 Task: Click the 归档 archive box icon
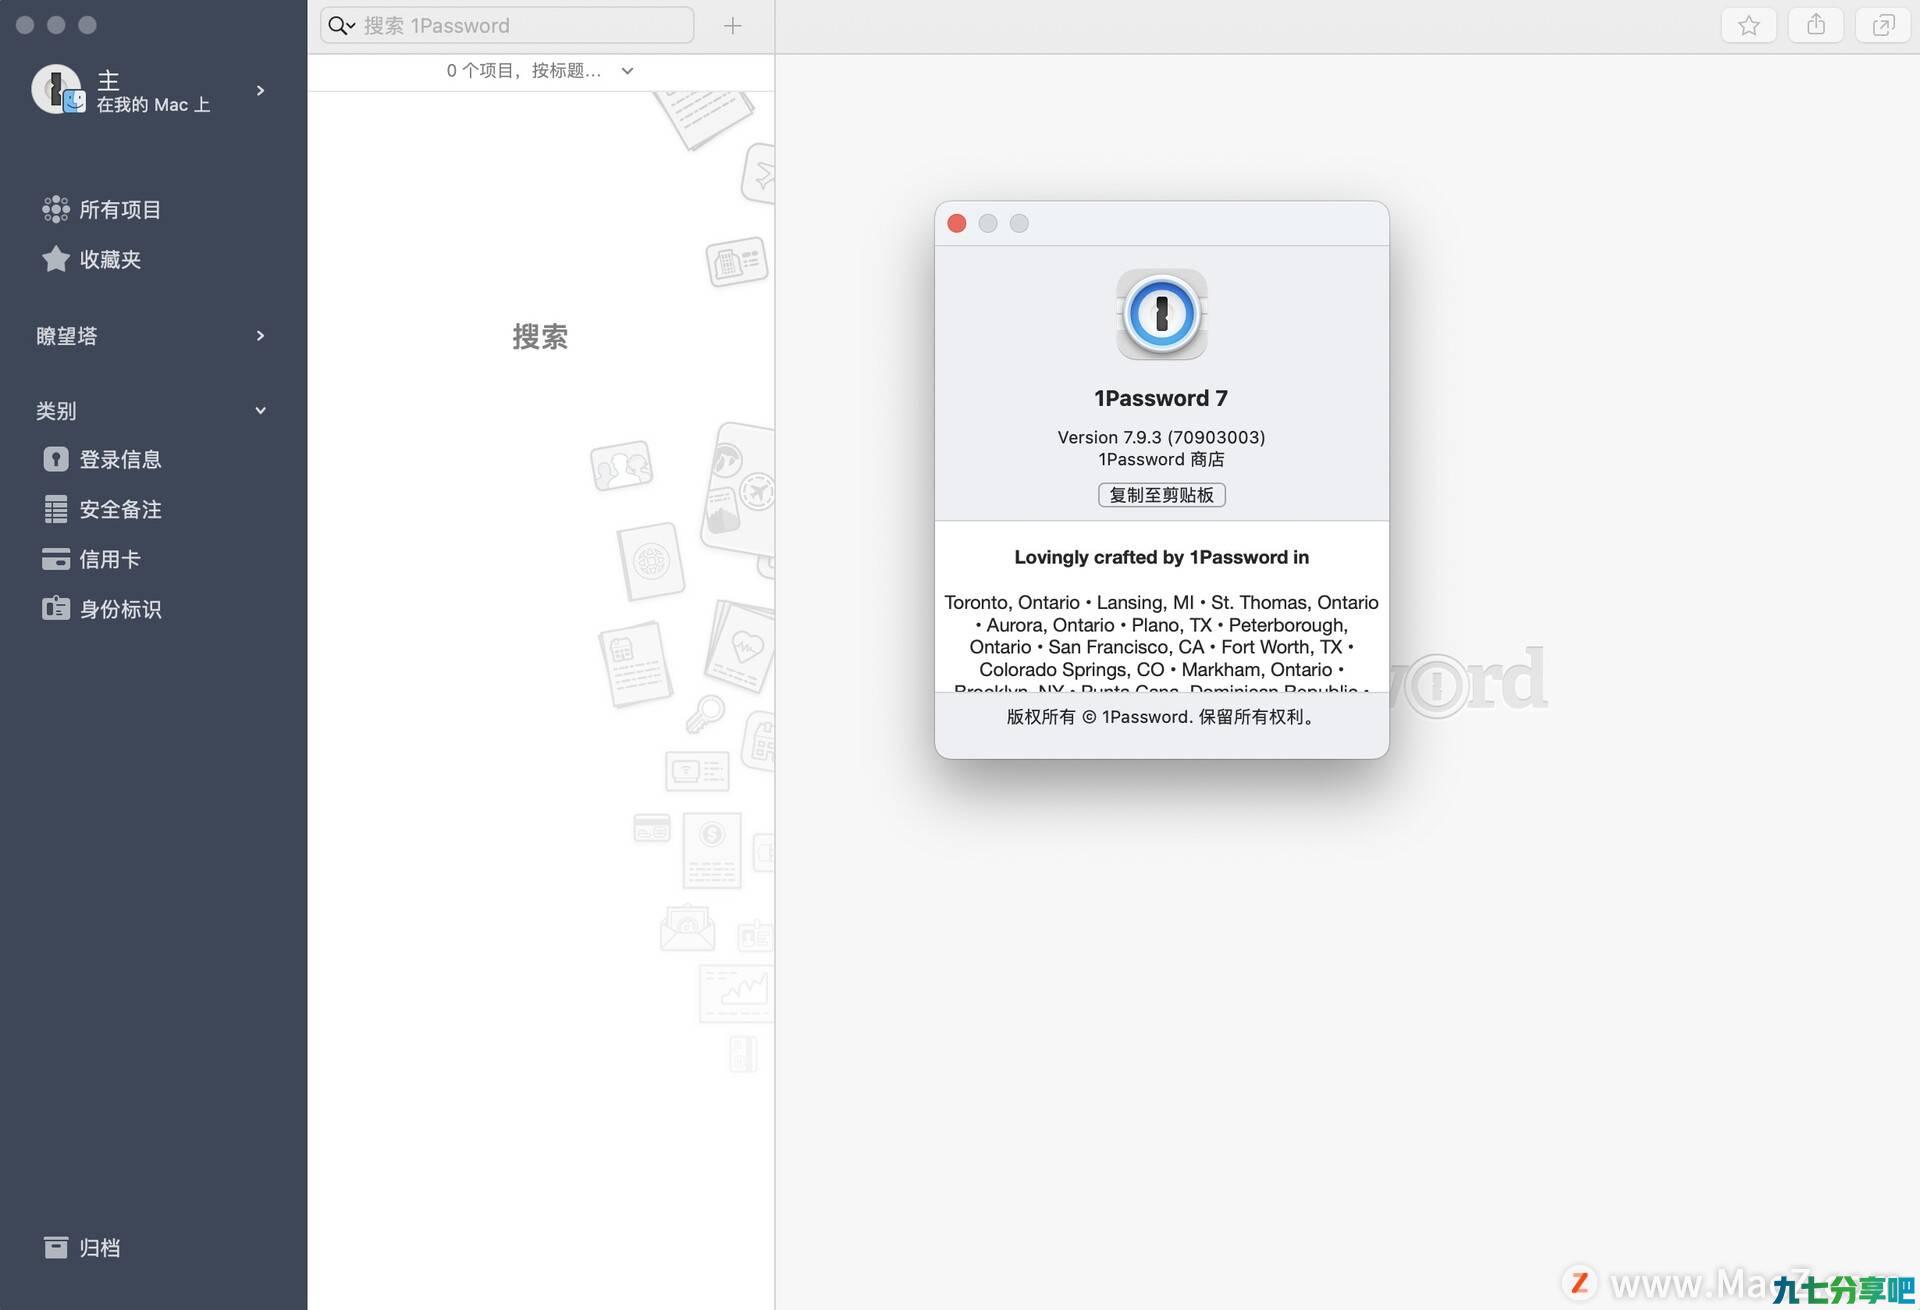pos(56,1247)
